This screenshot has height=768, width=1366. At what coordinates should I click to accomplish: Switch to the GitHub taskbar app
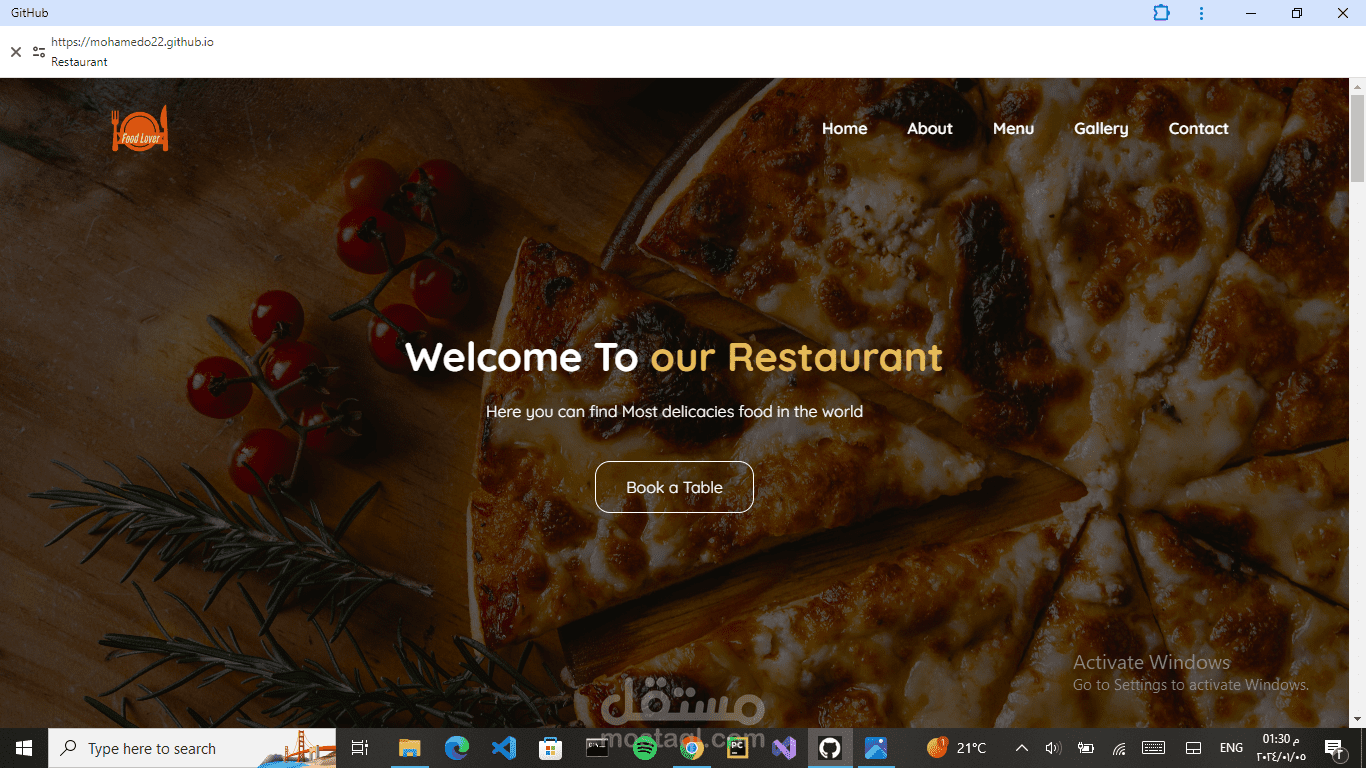click(830, 748)
